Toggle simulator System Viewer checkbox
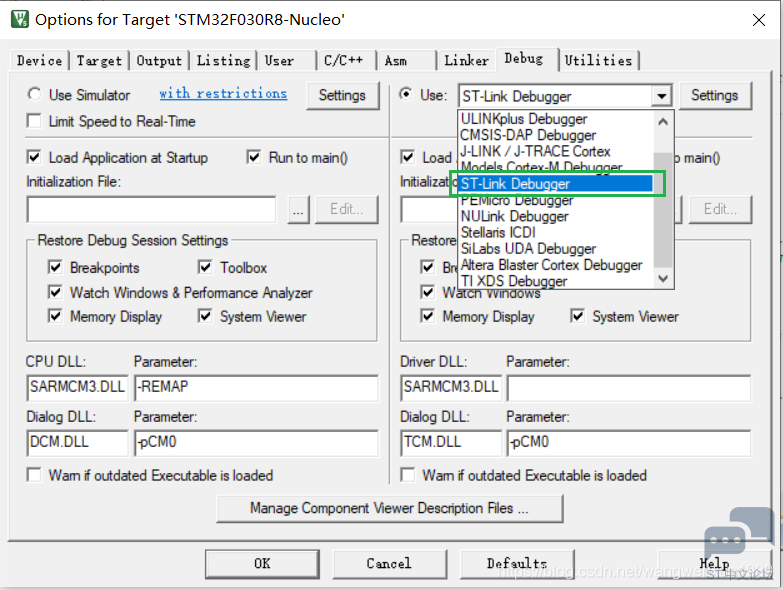 [205, 316]
